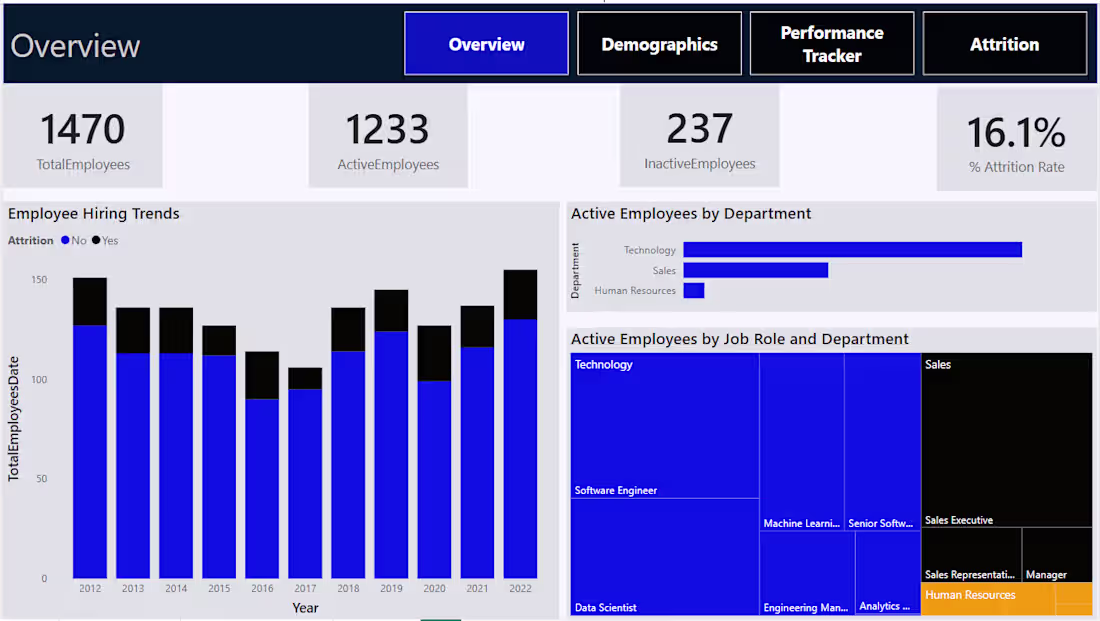Click the Sales Executive block in the treemap
Image resolution: width=1100 pixels, height=621 pixels.
1005,440
